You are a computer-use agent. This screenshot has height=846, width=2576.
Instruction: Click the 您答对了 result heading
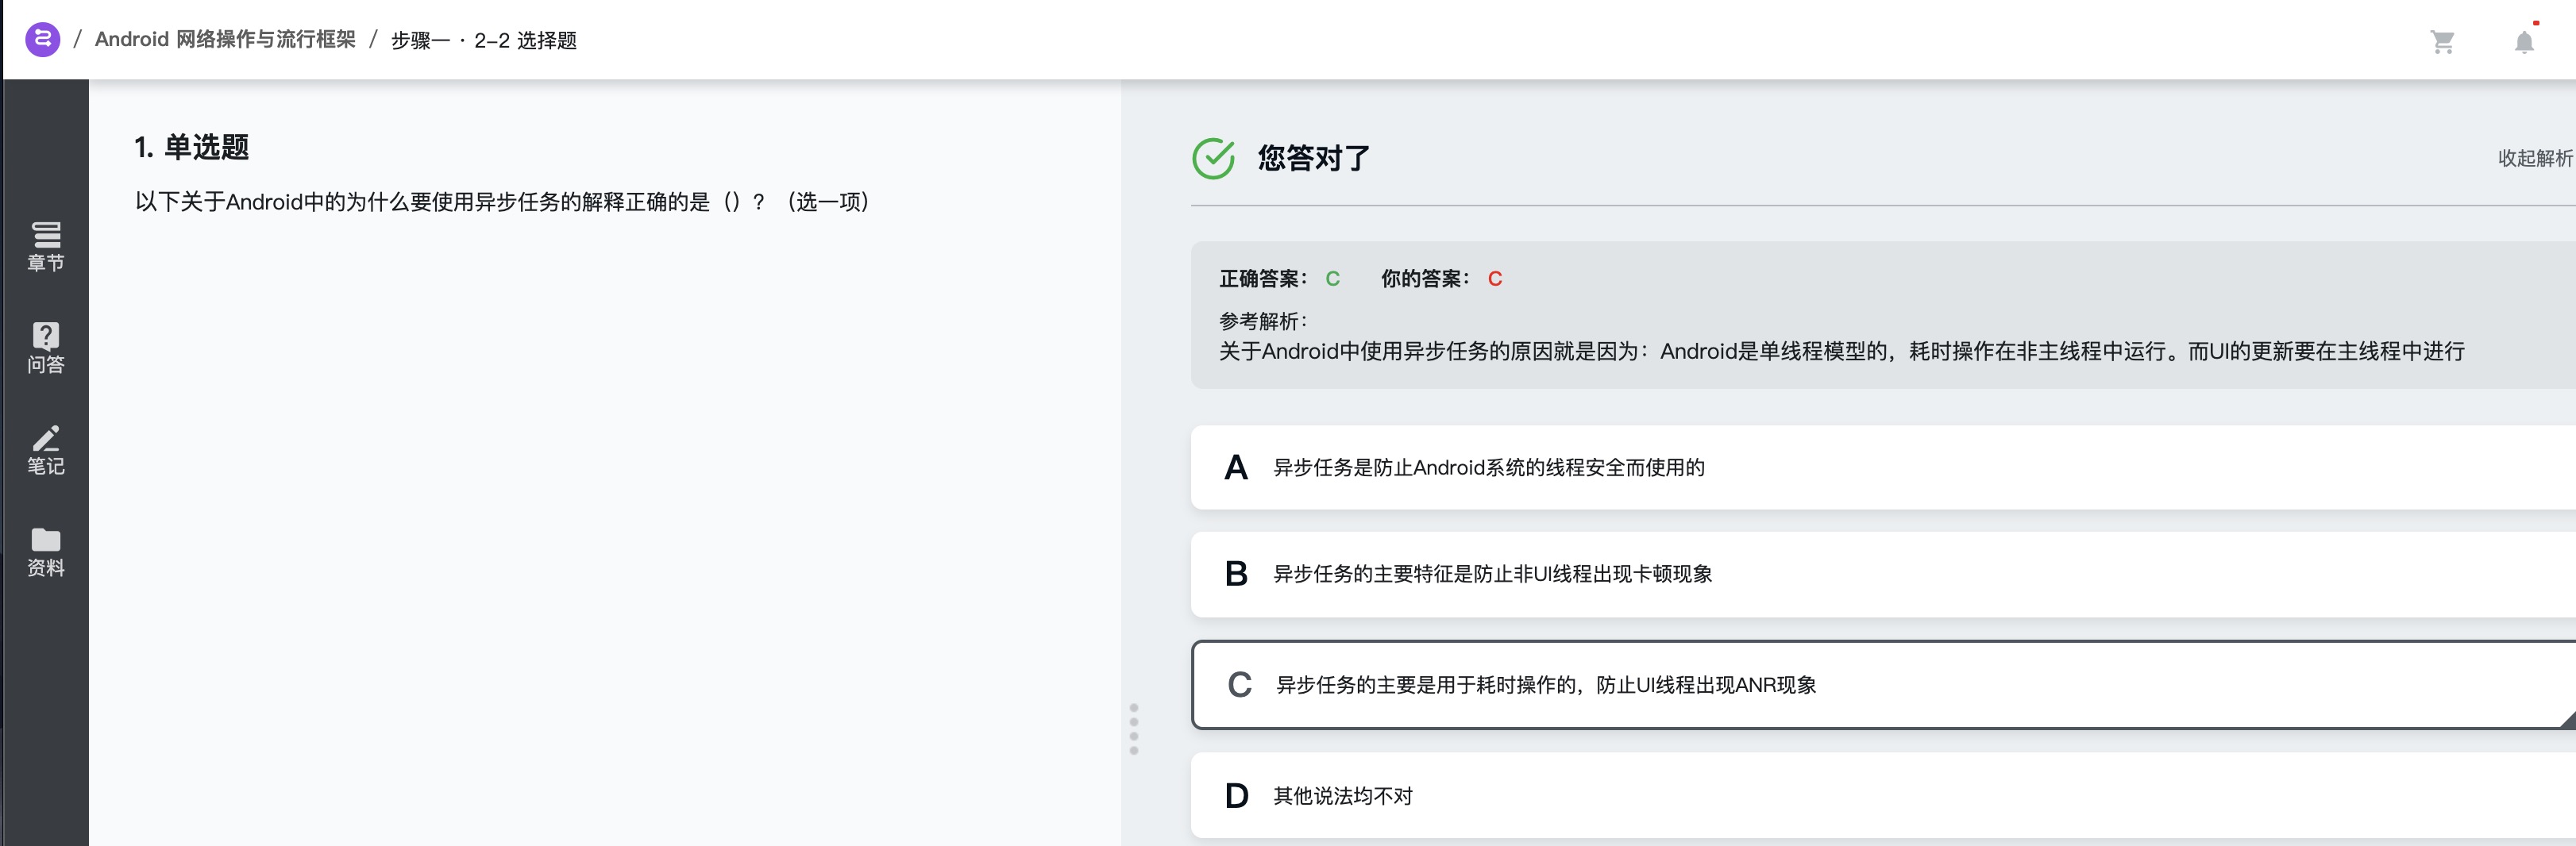1313,158
